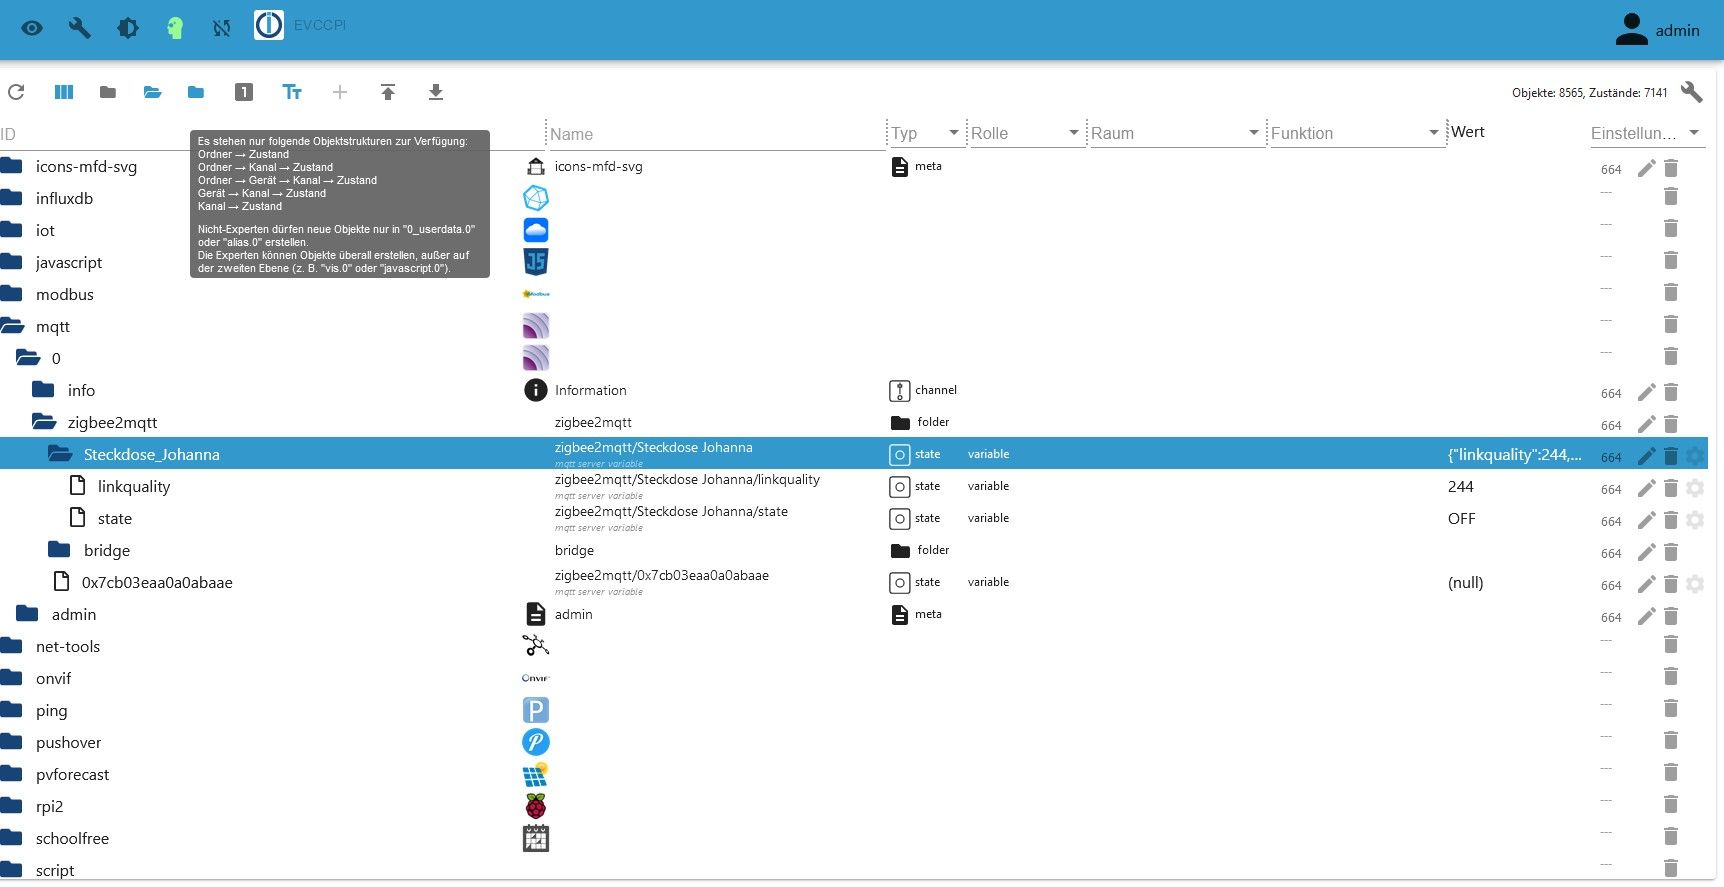
Task: Edit the icons-mfd-svg object with pencil
Action: click(1646, 168)
